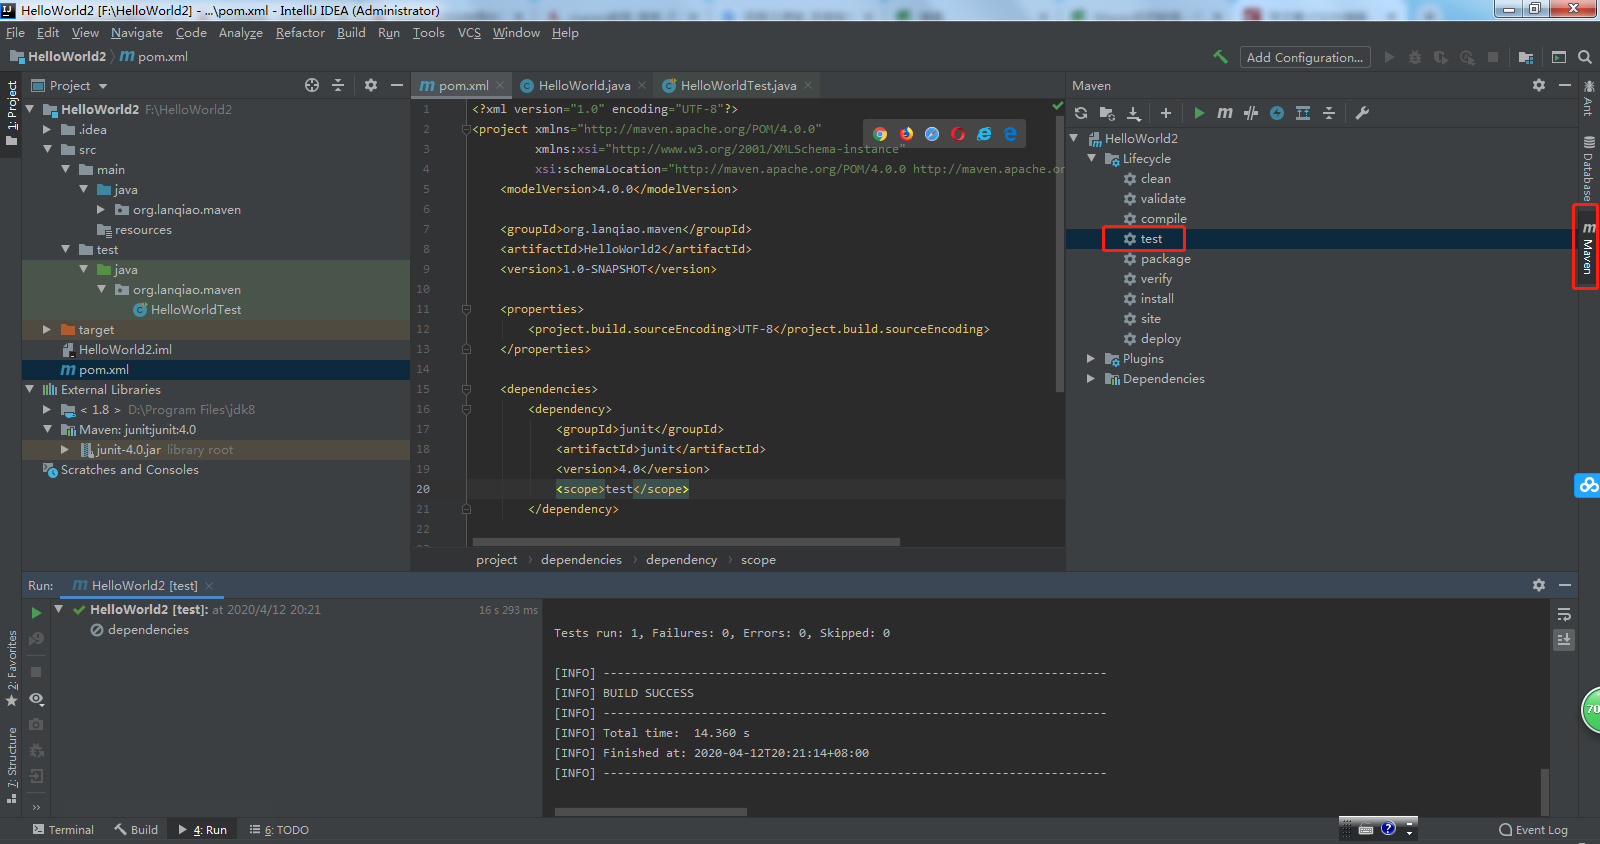The image size is (1600, 844).
Task: Expand Maven Dependencies node
Action: pyautogui.click(x=1091, y=378)
